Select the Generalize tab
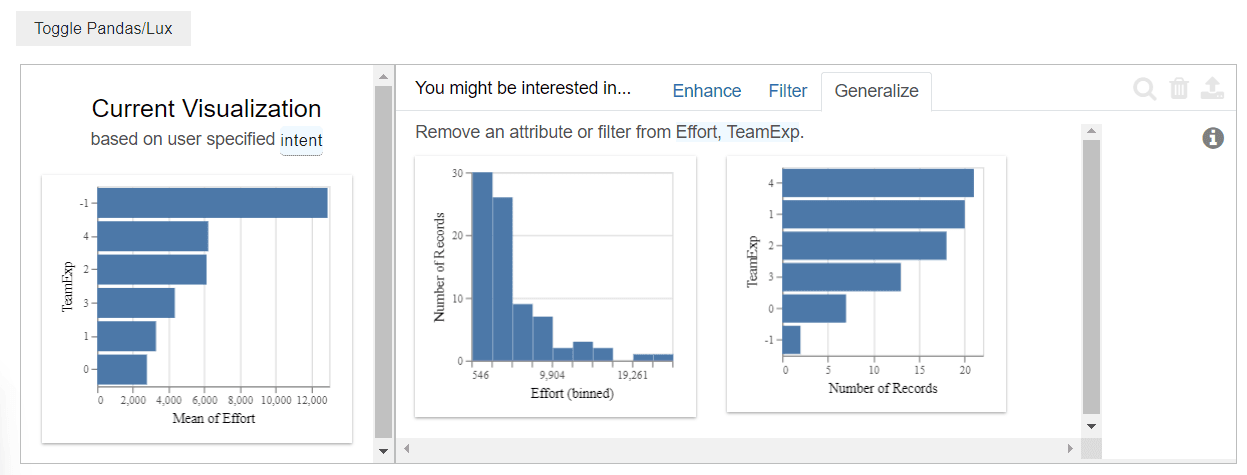This screenshot has width=1247, height=475. tap(876, 91)
